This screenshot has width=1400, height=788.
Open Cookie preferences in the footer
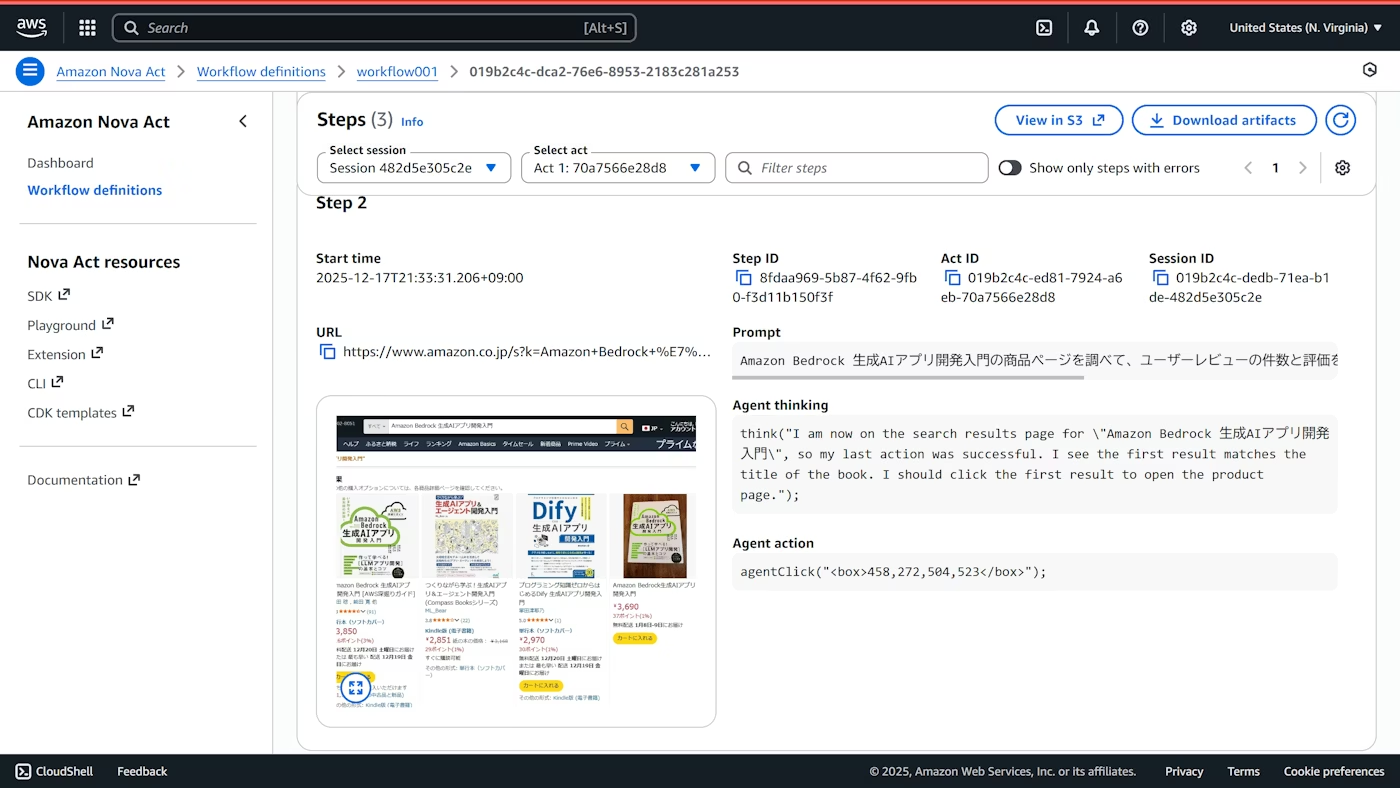(x=1334, y=771)
